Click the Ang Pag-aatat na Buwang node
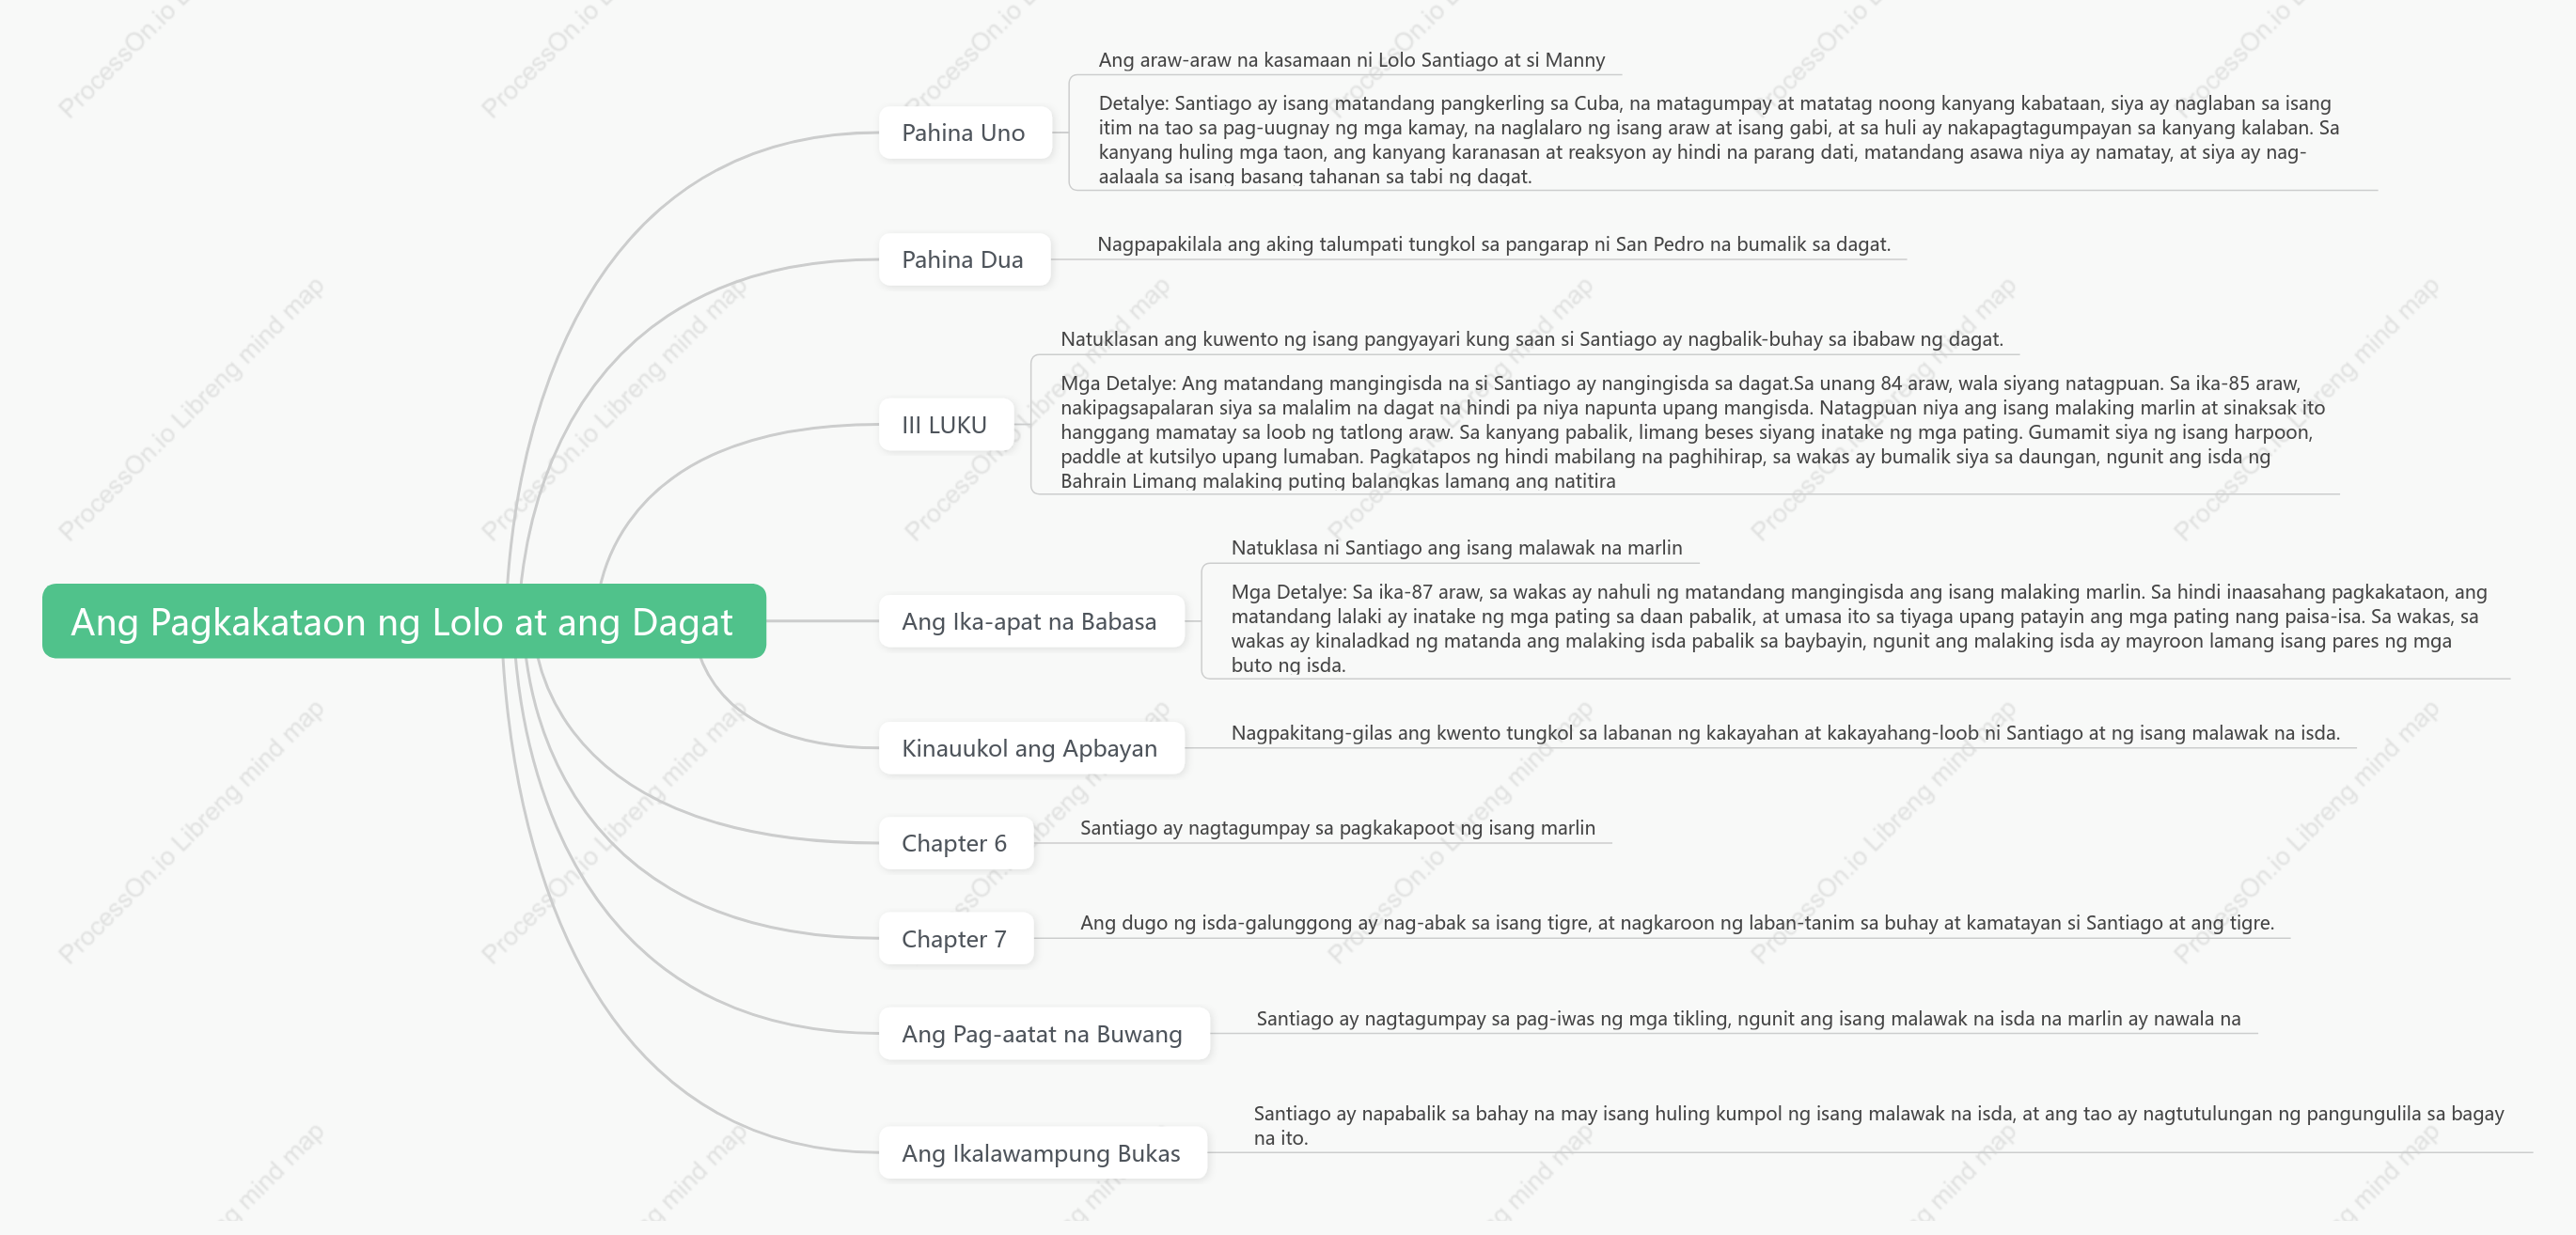 pyautogui.click(x=1043, y=1033)
